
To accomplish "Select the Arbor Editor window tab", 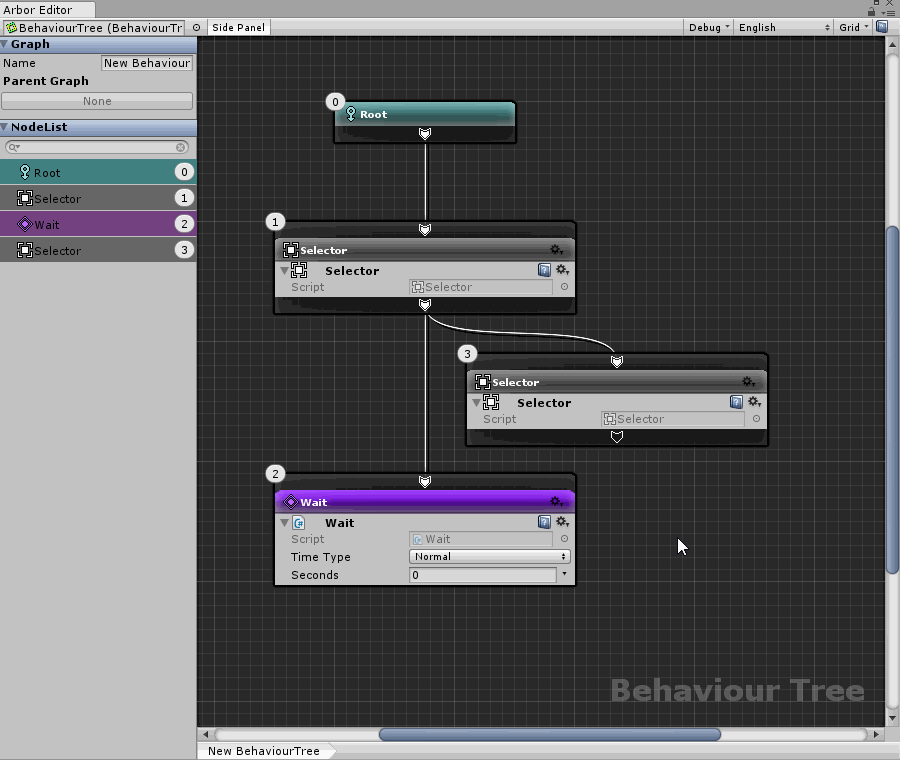I will tap(38, 9).
